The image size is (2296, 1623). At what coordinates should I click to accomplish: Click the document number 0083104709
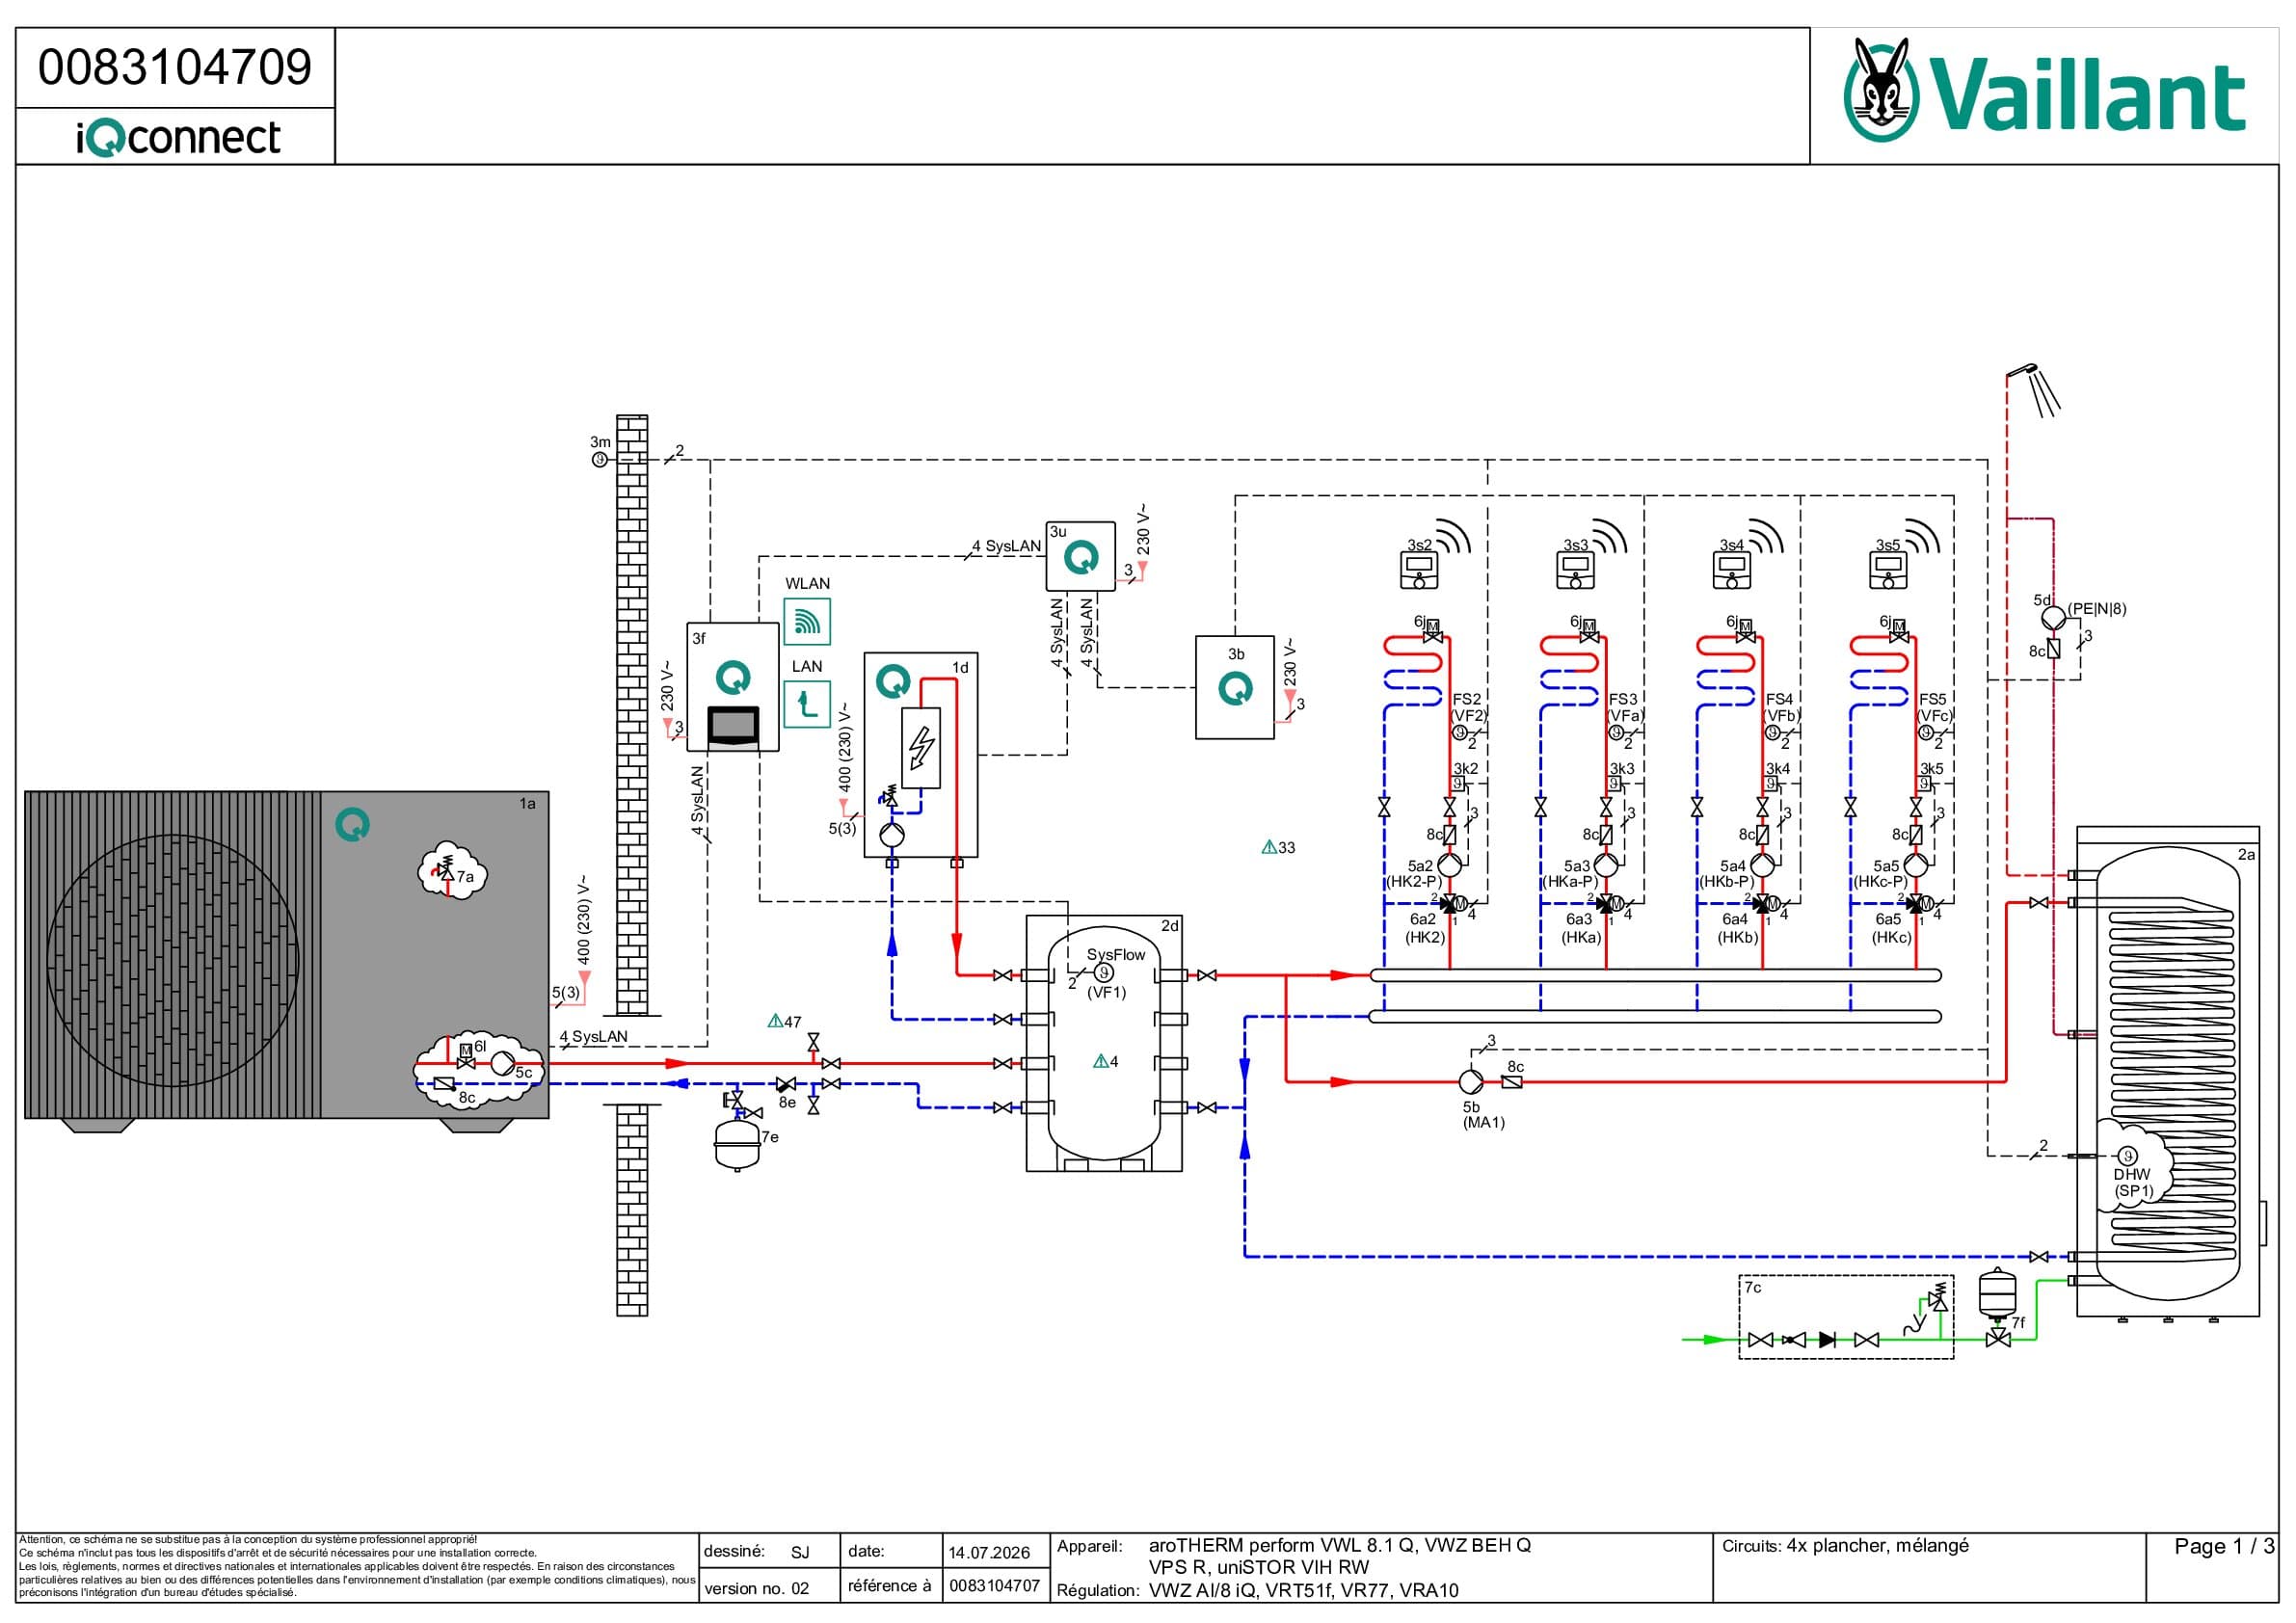[x=175, y=67]
